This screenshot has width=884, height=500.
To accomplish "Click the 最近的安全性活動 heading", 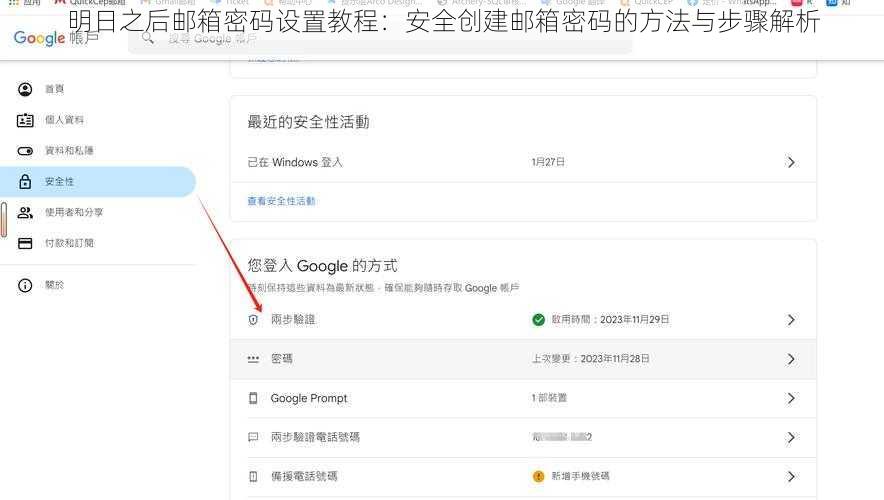I will (x=308, y=122).
